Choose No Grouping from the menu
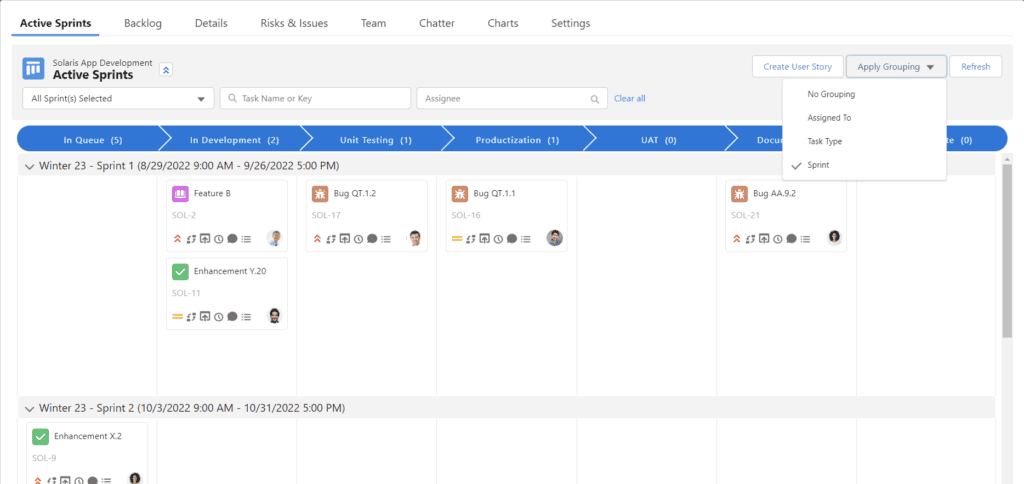This screenshot has height=484, width=1024. click(x=831, y=94)
